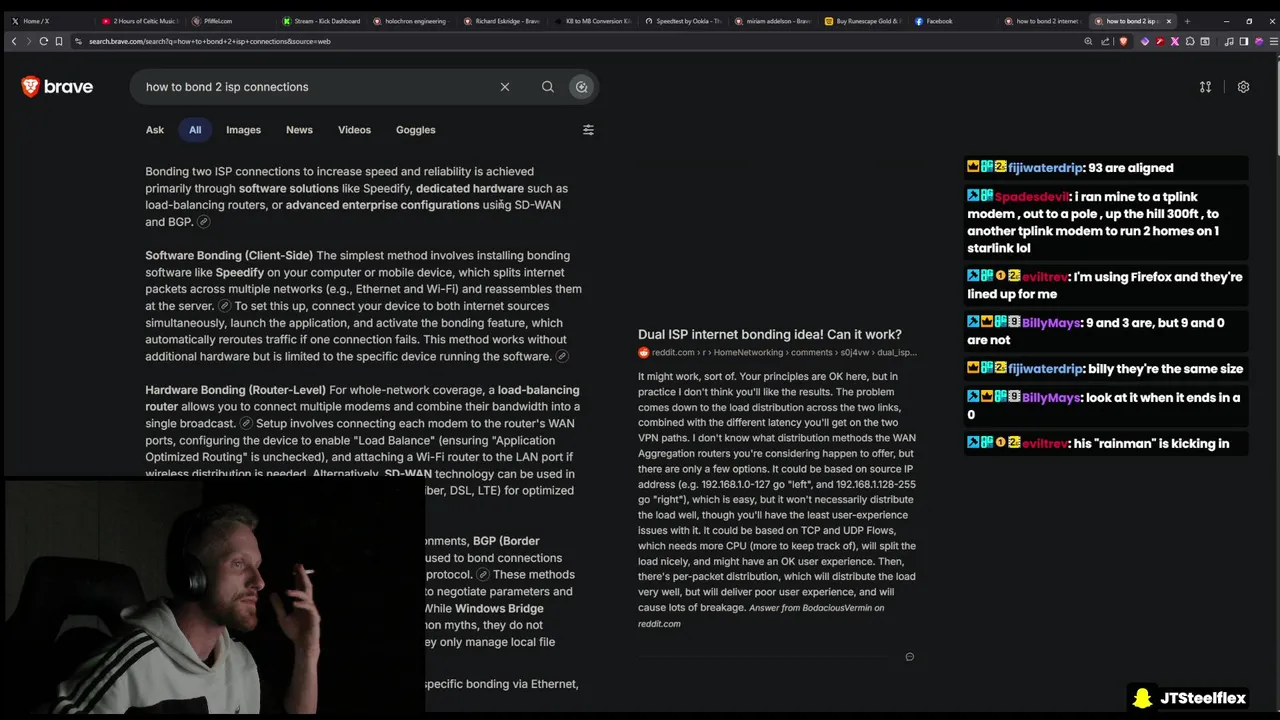This screenshot has width=1280, height=720.
Task: Click the Spadesdevil username in chat
Action: [x=1031, y=197]
